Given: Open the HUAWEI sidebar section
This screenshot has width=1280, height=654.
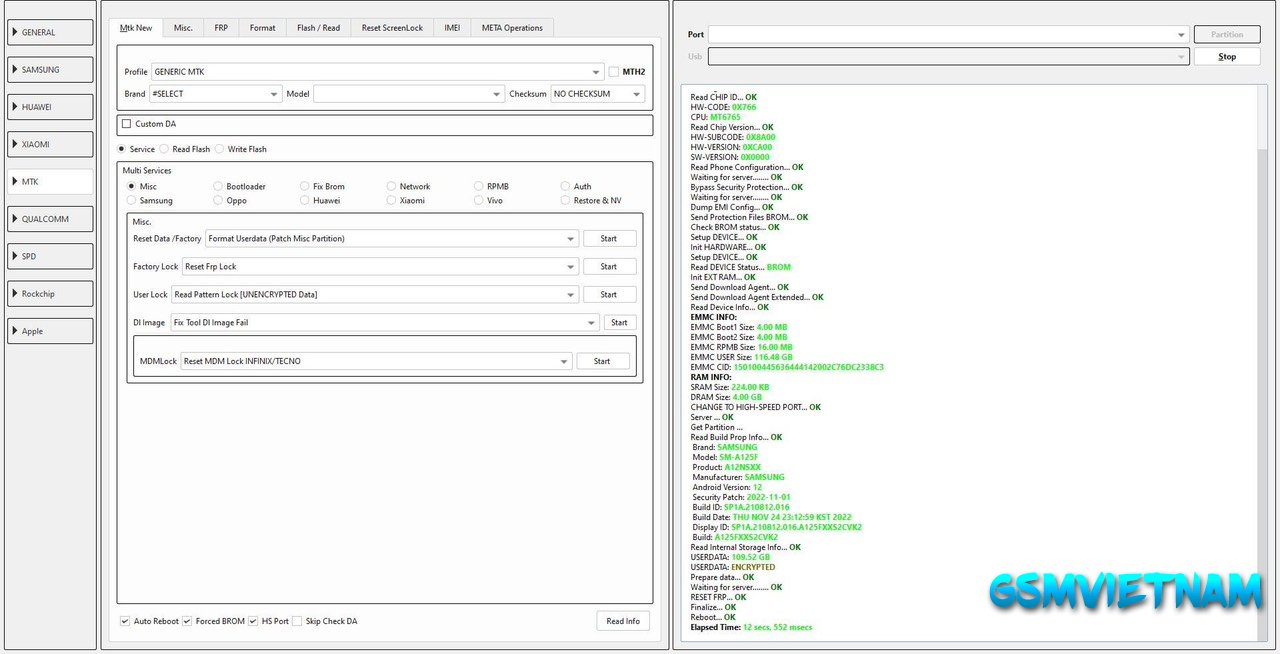Looking at the screenshot, I should [50, 107].
